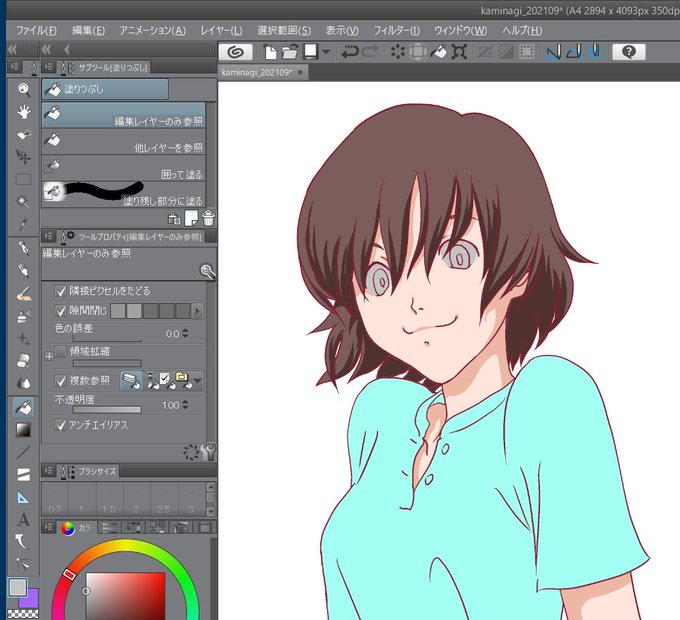Select the Auto select magic wand tool

23,201
